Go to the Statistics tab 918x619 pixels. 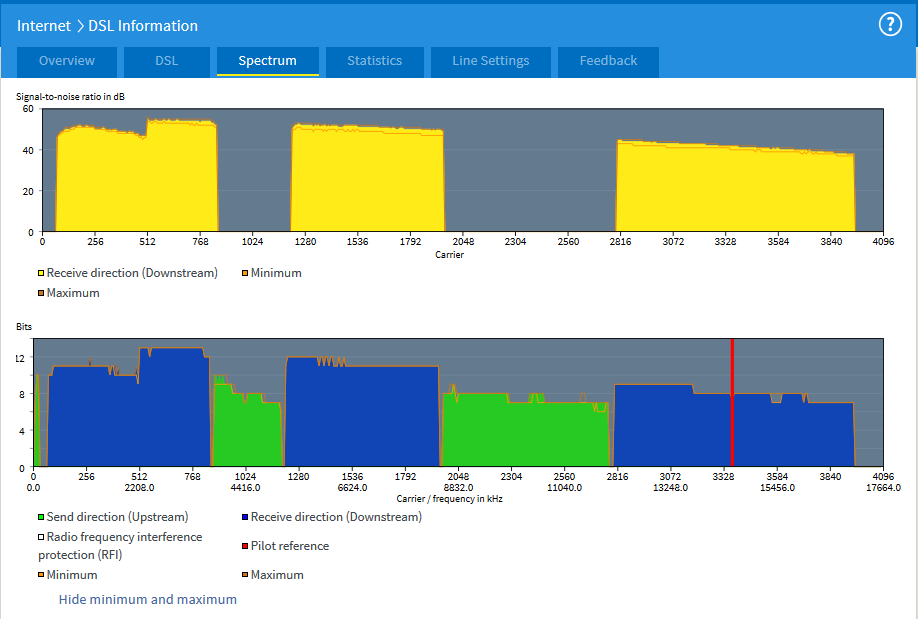374,61
